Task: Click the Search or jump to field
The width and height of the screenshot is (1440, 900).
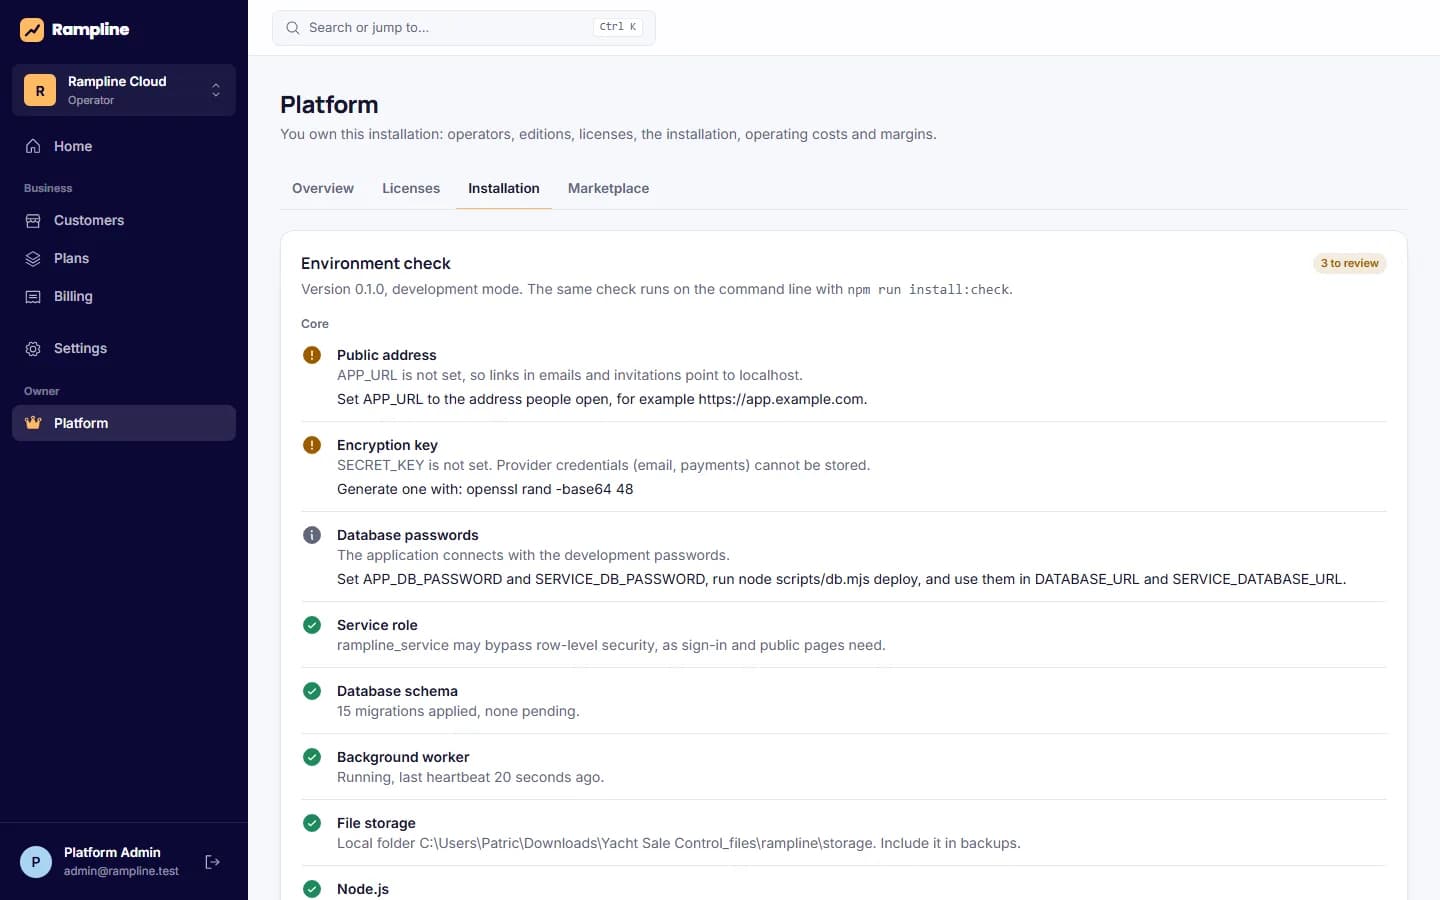Action: (x=464, y=28)
